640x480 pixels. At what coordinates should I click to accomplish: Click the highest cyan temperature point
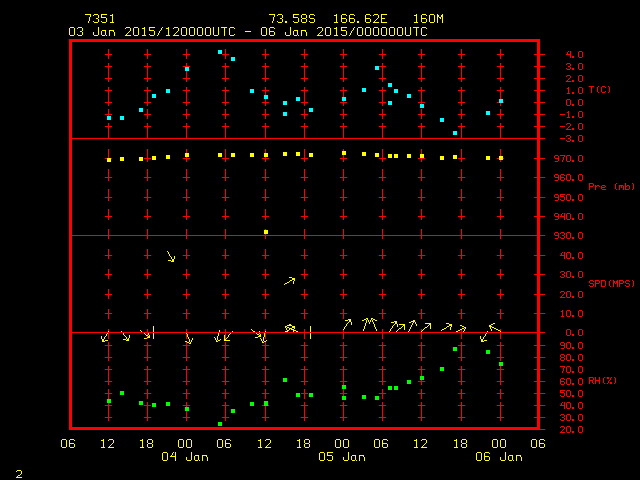click(x=220, y=52)
